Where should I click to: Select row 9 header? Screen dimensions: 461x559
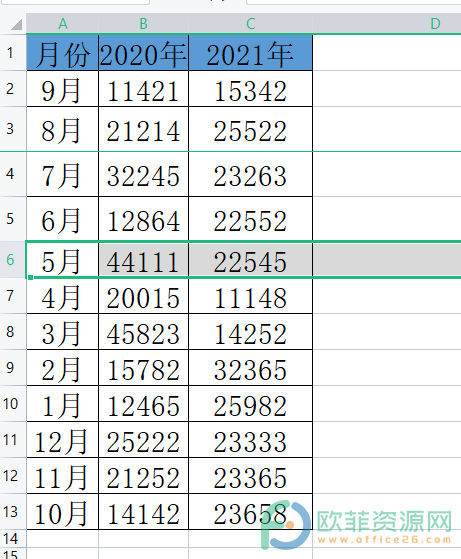click(13, 368)
